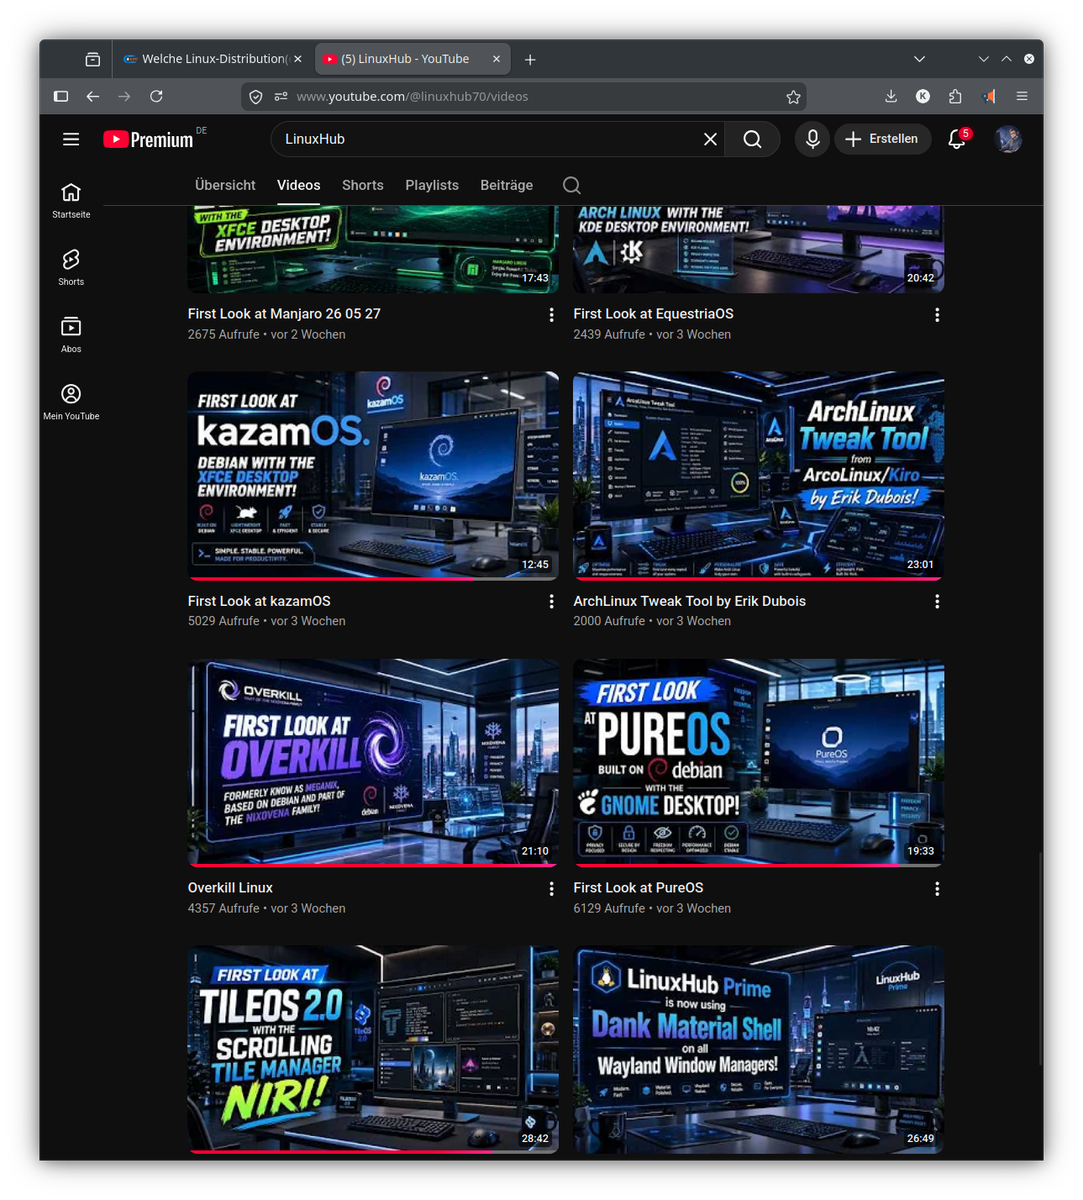
Task: Switch to Welche Linux-Distribution tab
Action: pos(213,59)
